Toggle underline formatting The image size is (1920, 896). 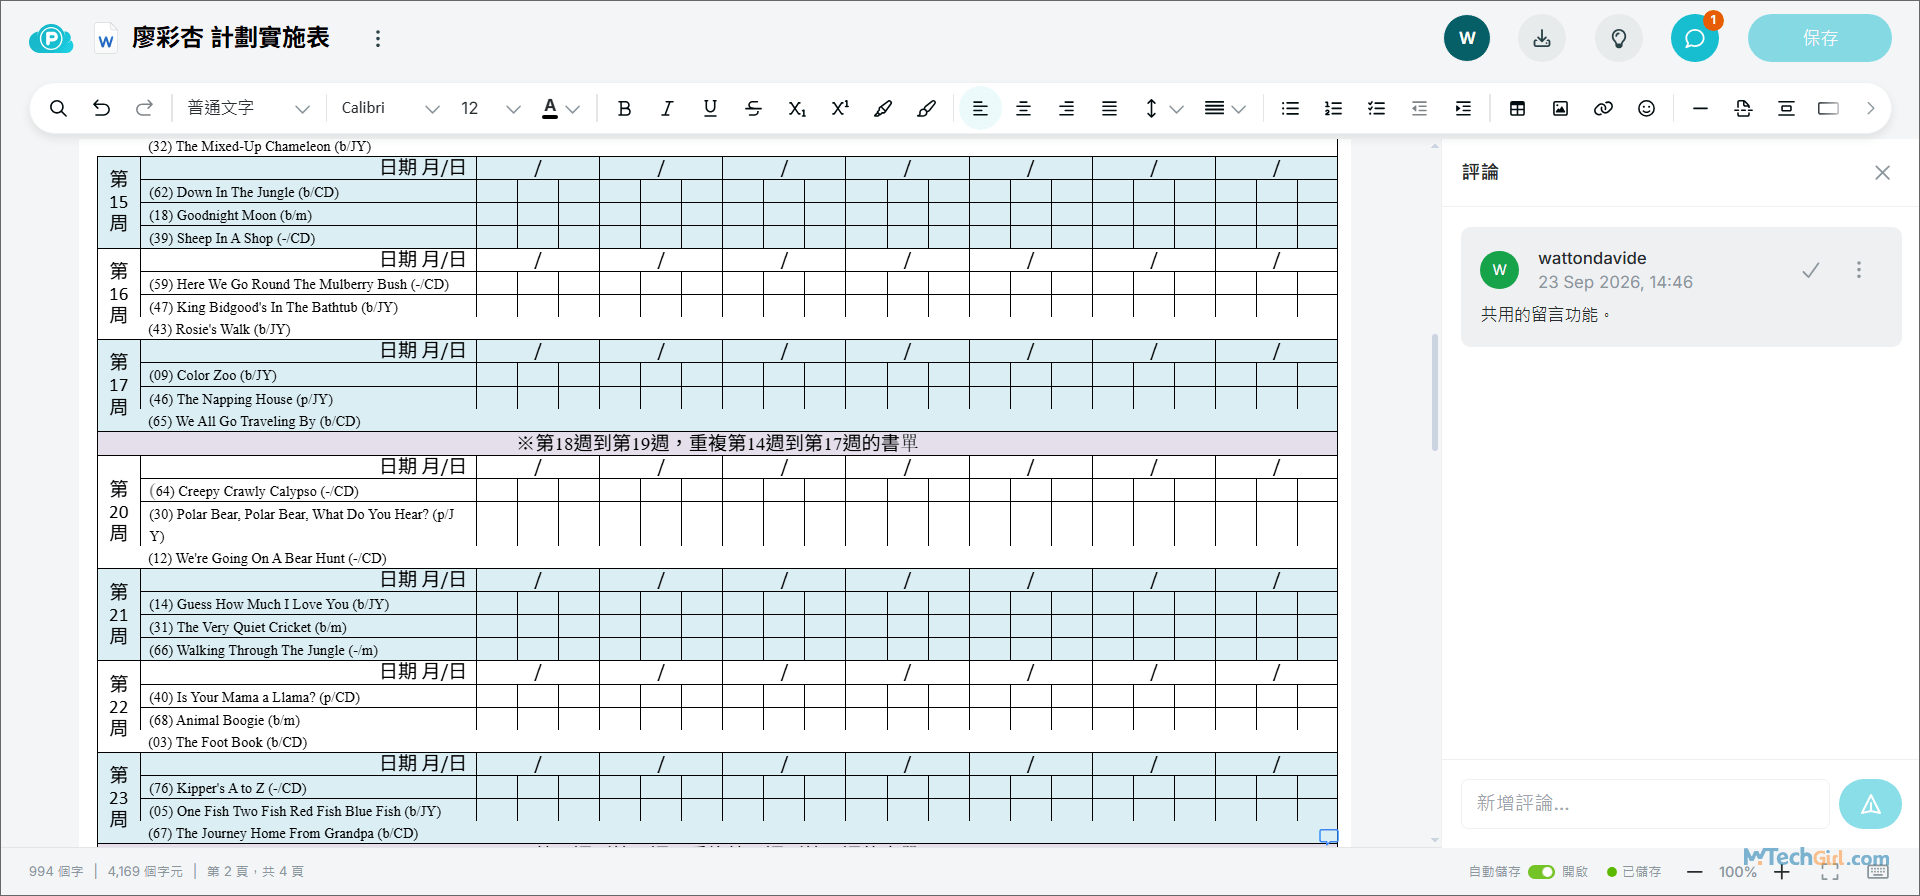710,108
